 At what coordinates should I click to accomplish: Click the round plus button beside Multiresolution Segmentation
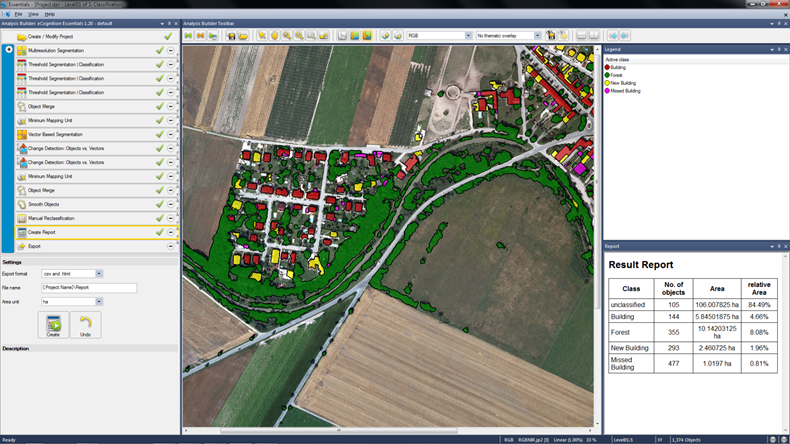click(x=9, y=50)
